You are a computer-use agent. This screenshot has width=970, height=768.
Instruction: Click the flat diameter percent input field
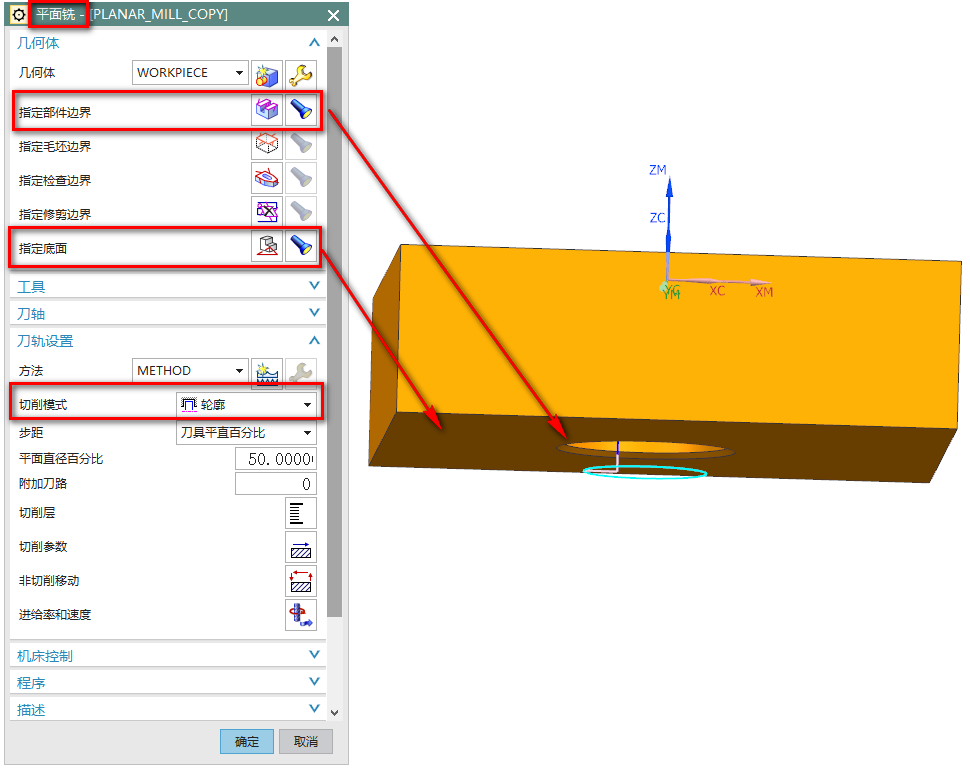[276, 459]
